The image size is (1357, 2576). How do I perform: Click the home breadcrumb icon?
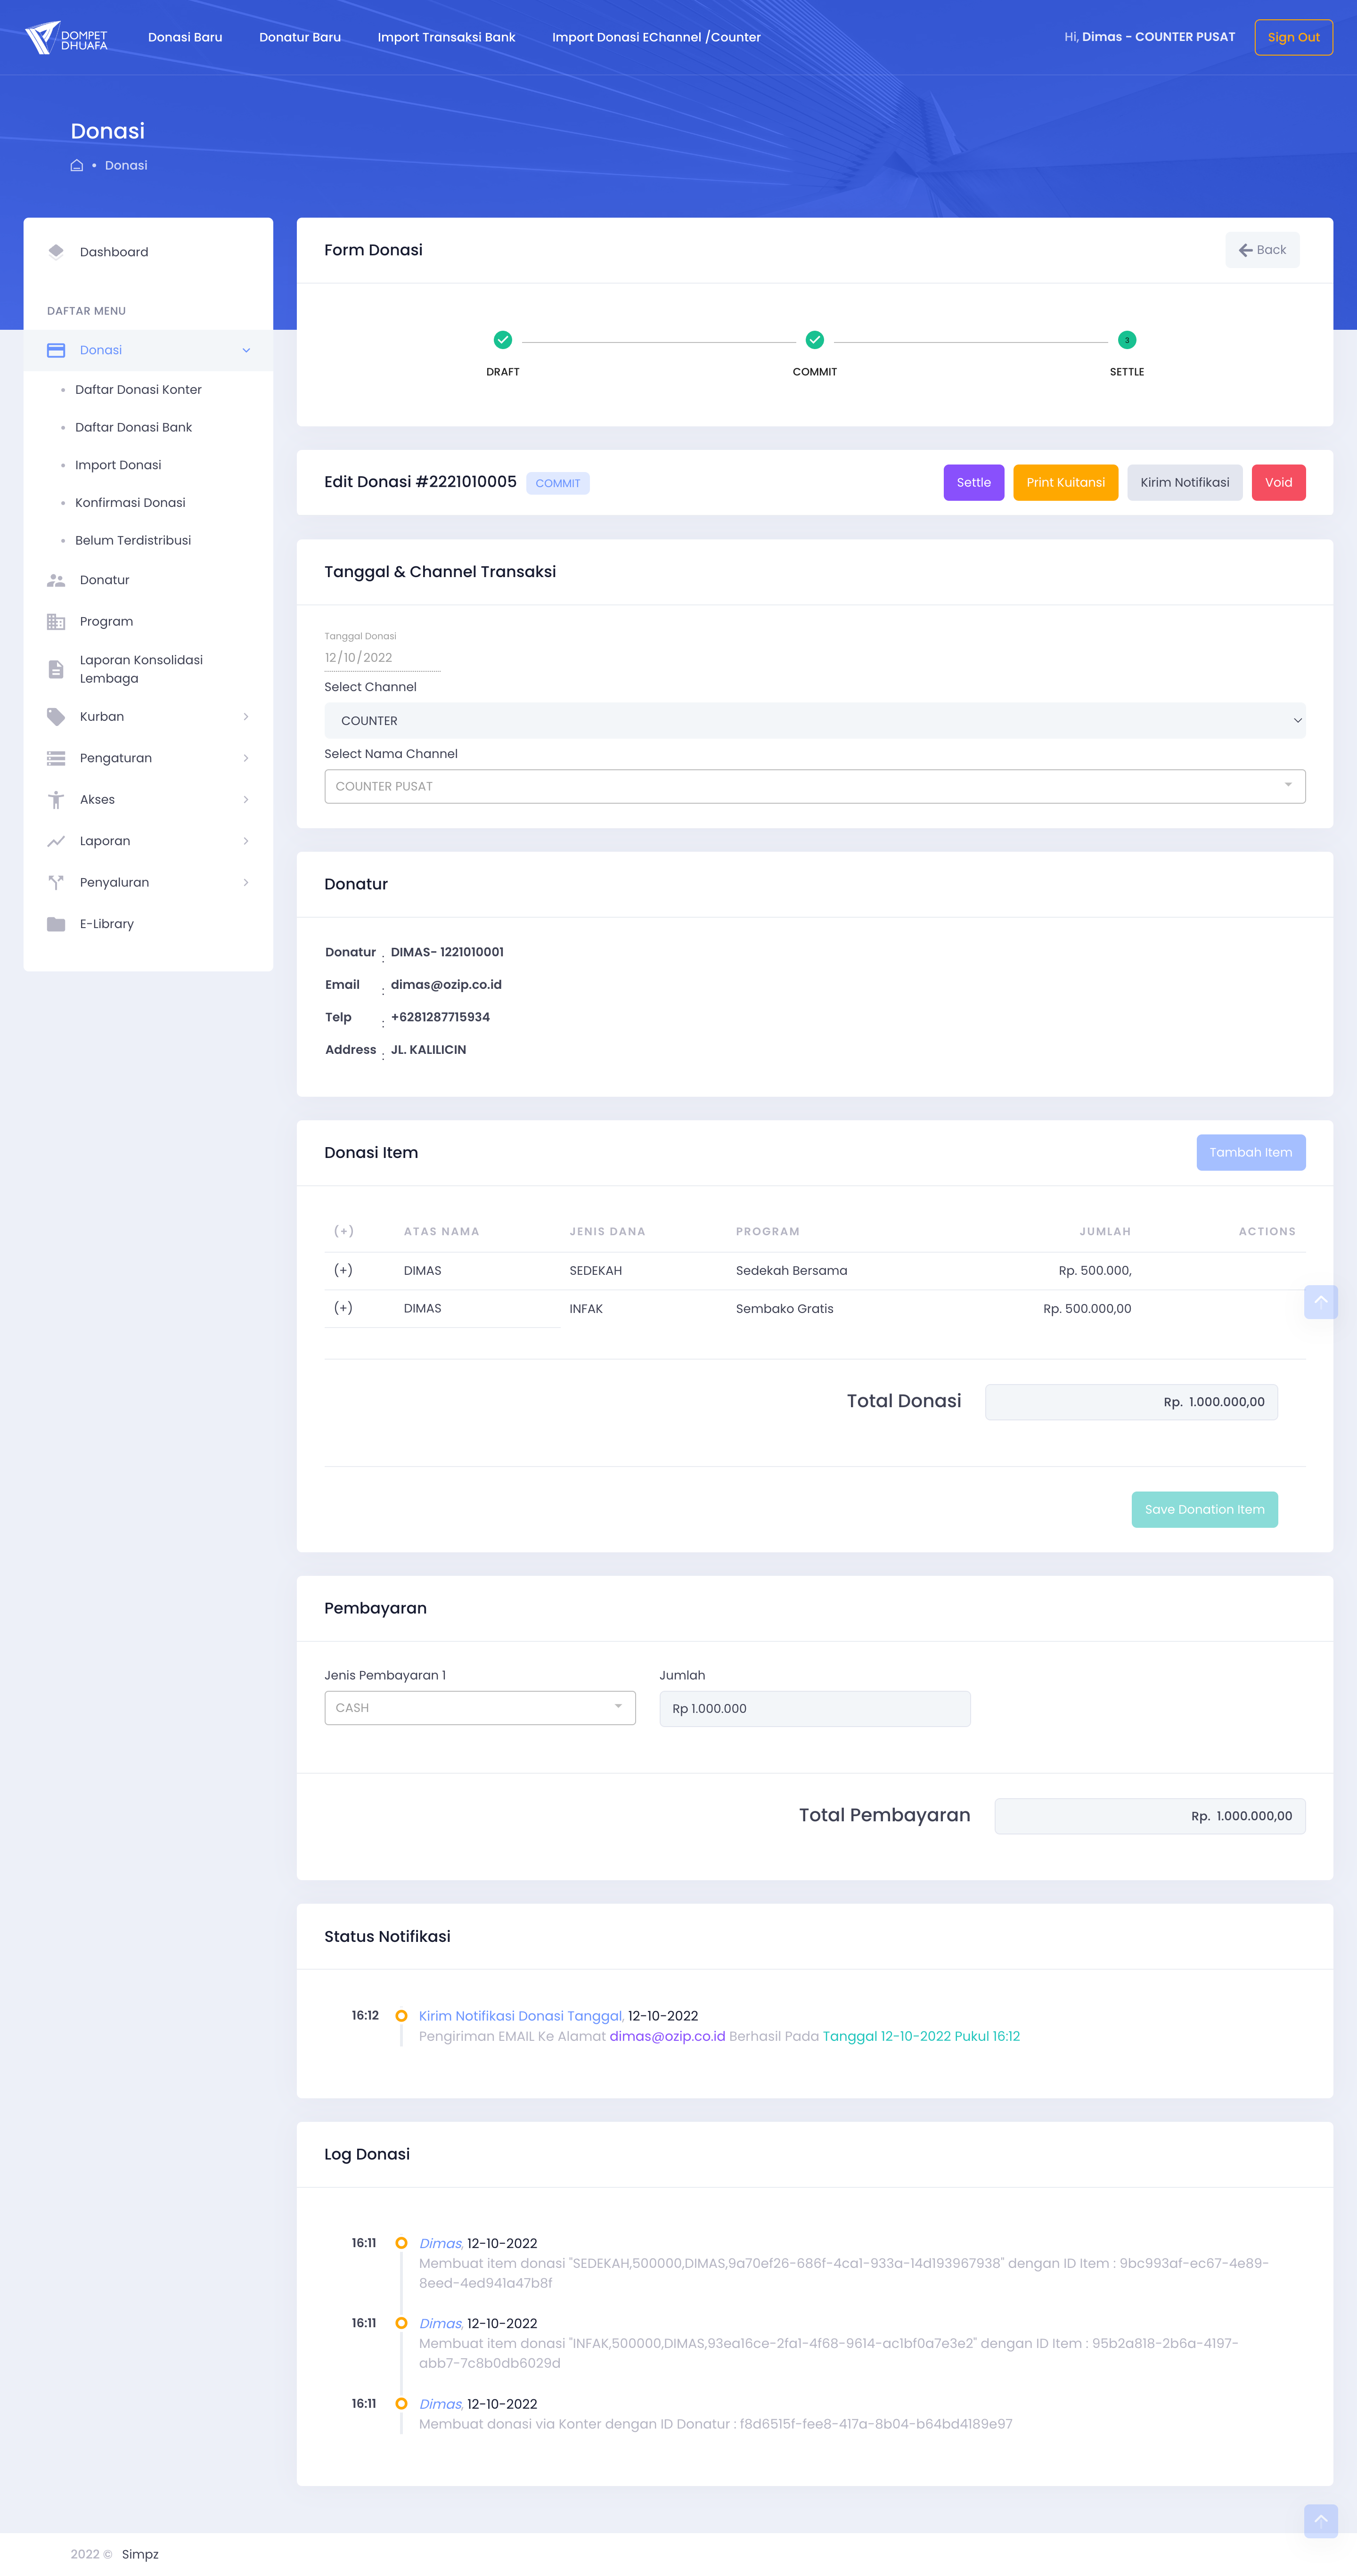point(77,166)
